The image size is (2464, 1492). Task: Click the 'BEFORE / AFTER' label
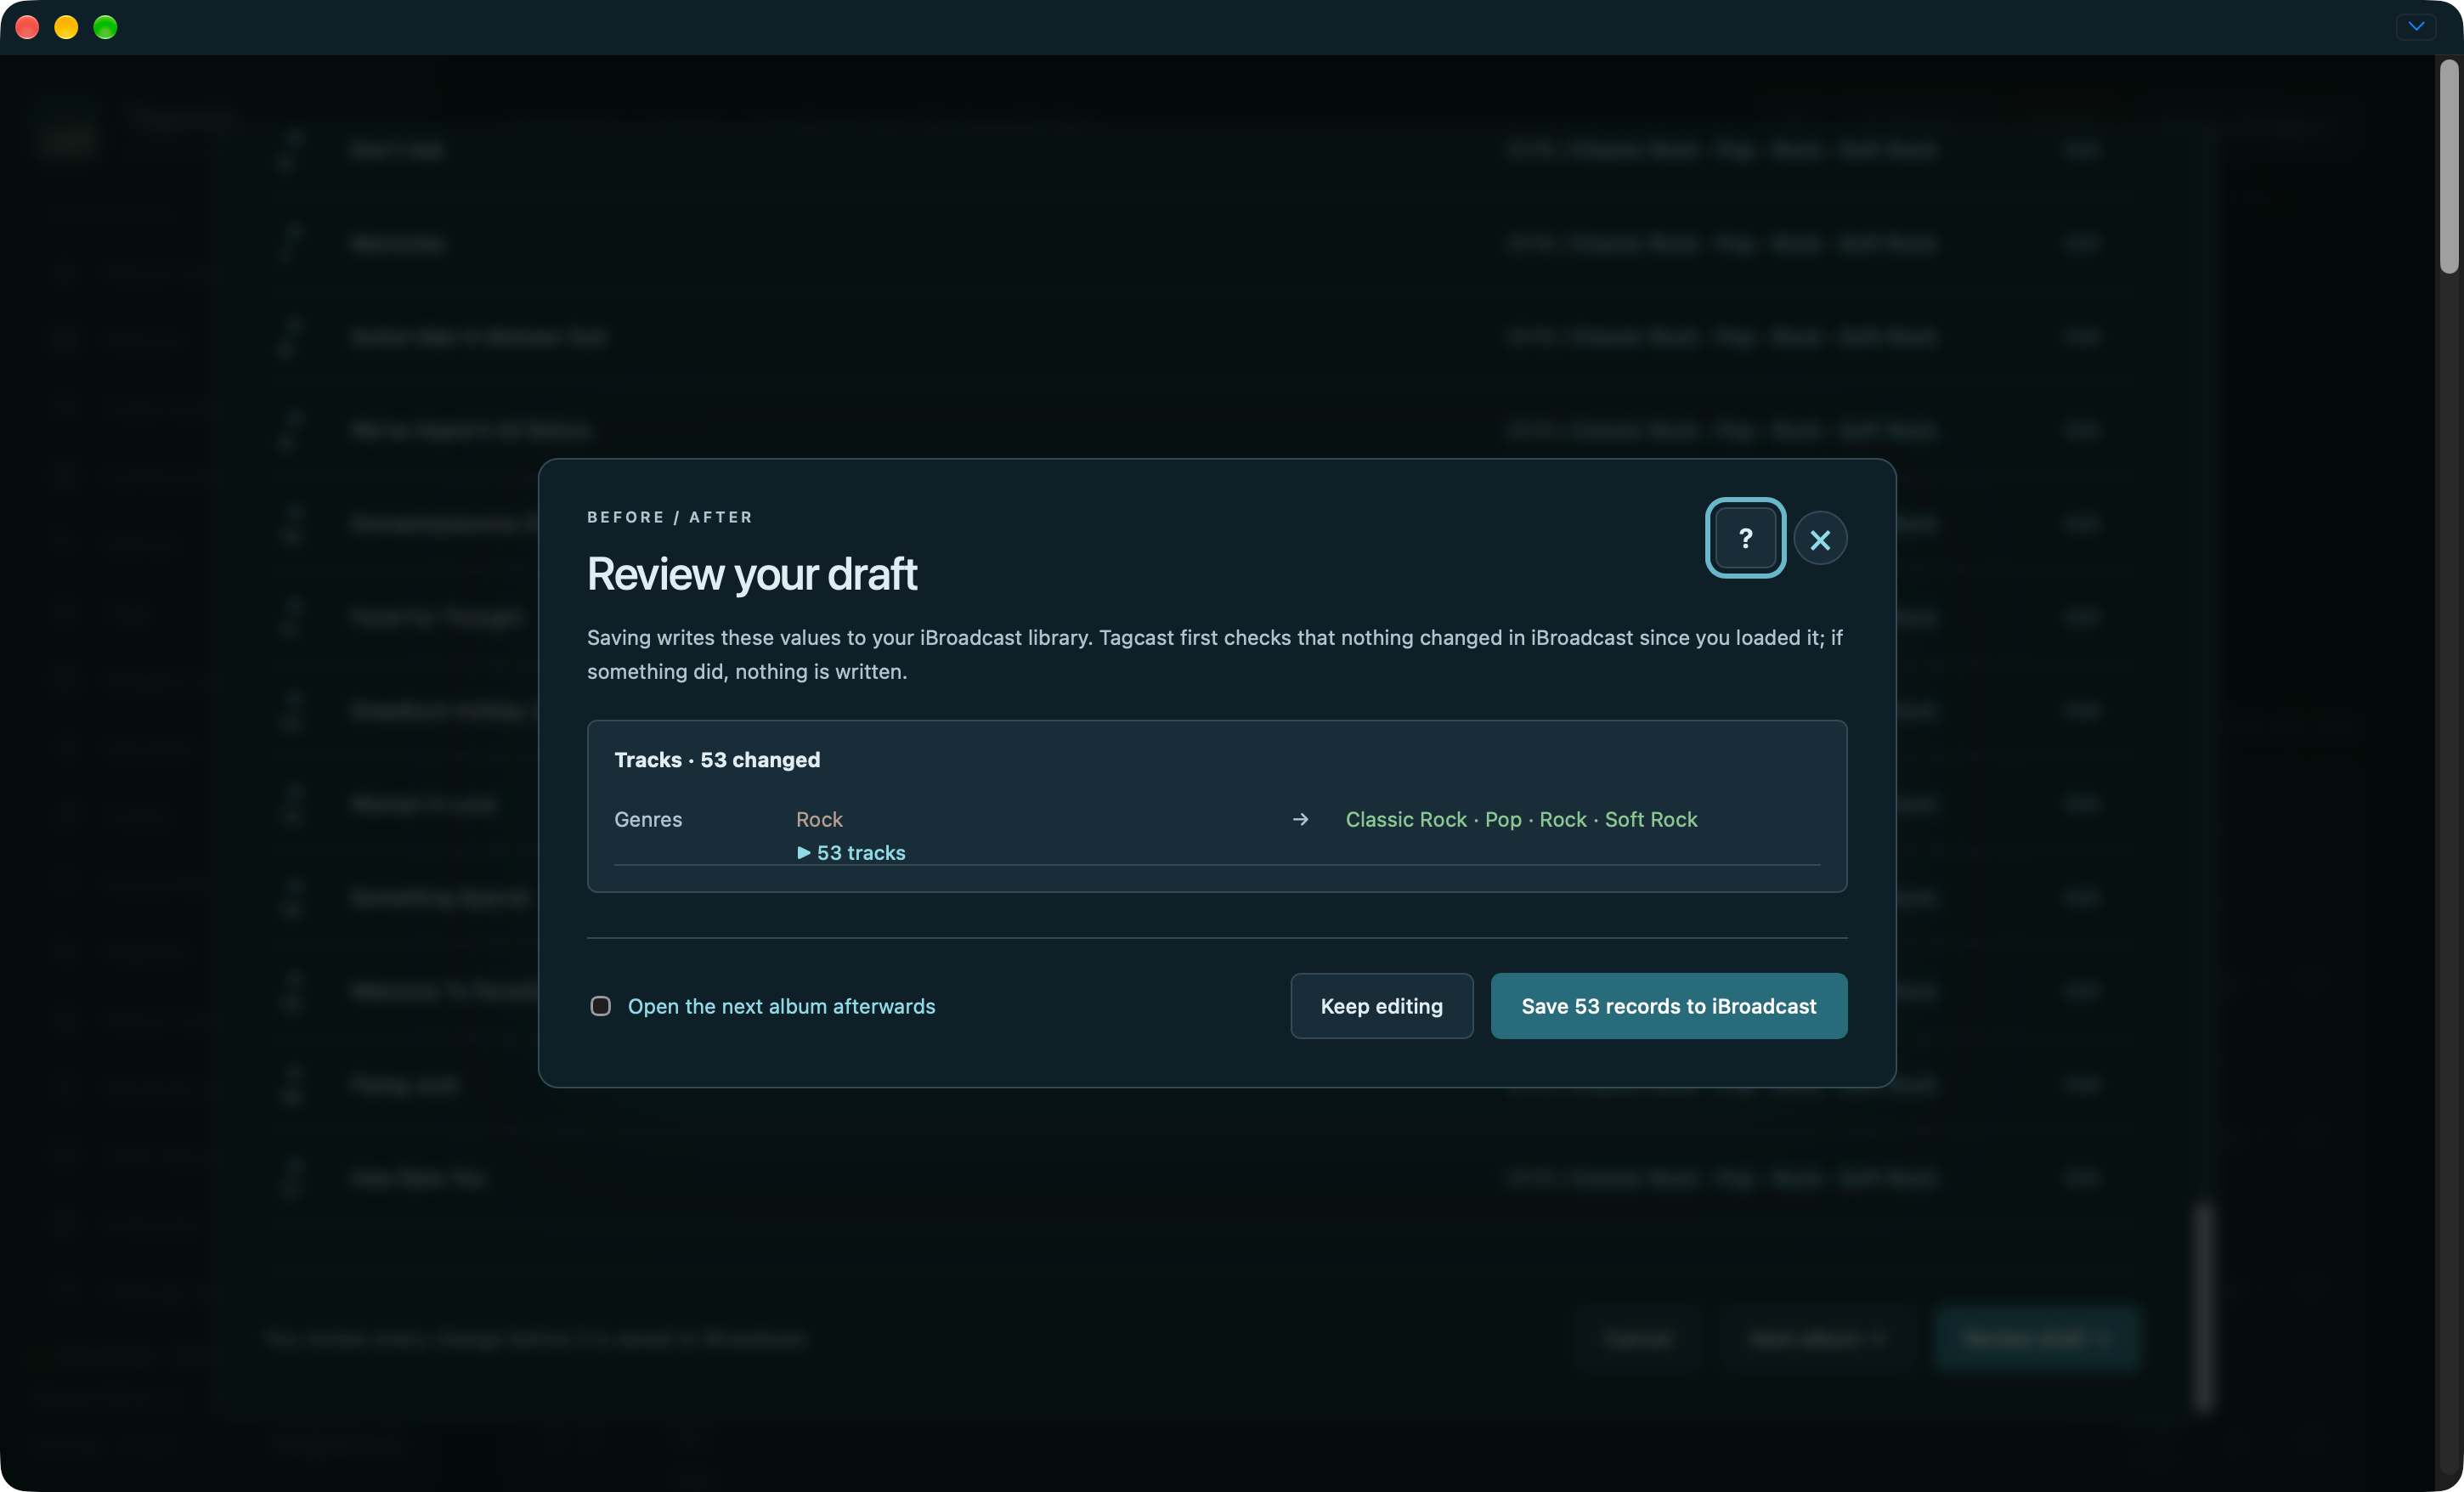(669, 517)
